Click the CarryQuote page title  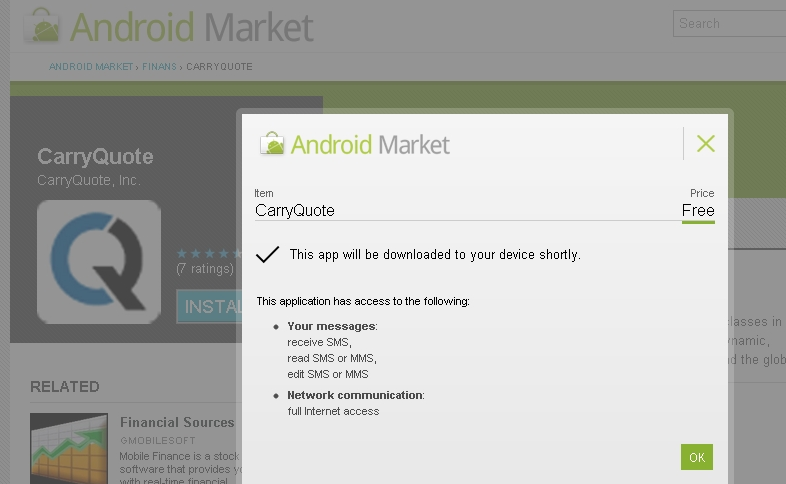[95, 156]
